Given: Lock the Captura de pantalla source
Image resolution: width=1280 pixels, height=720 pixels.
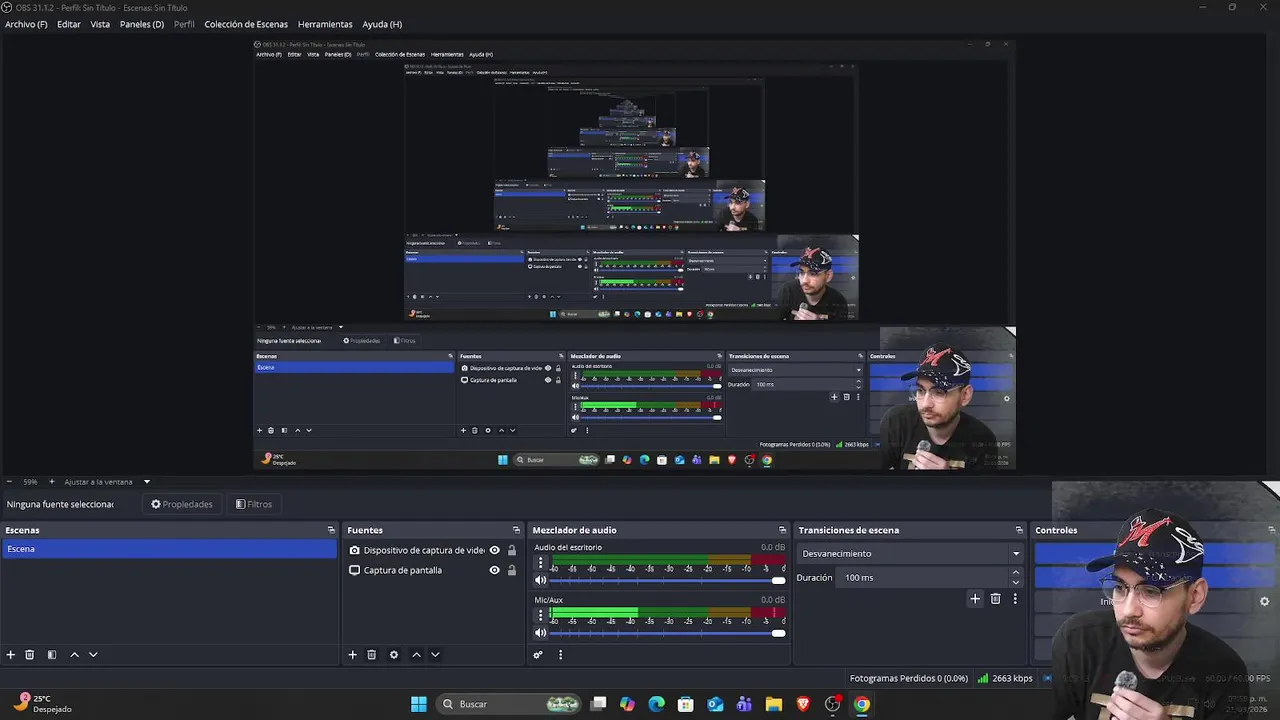Looking at the screenshot, I should coord(512,570).
